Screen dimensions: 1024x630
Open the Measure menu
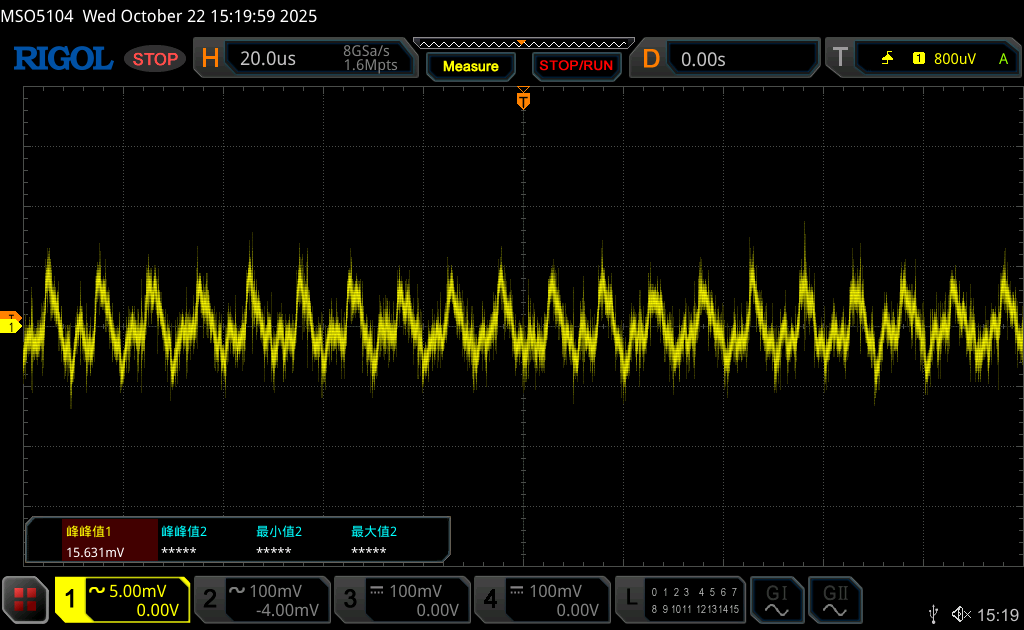(x=470, y=66)
